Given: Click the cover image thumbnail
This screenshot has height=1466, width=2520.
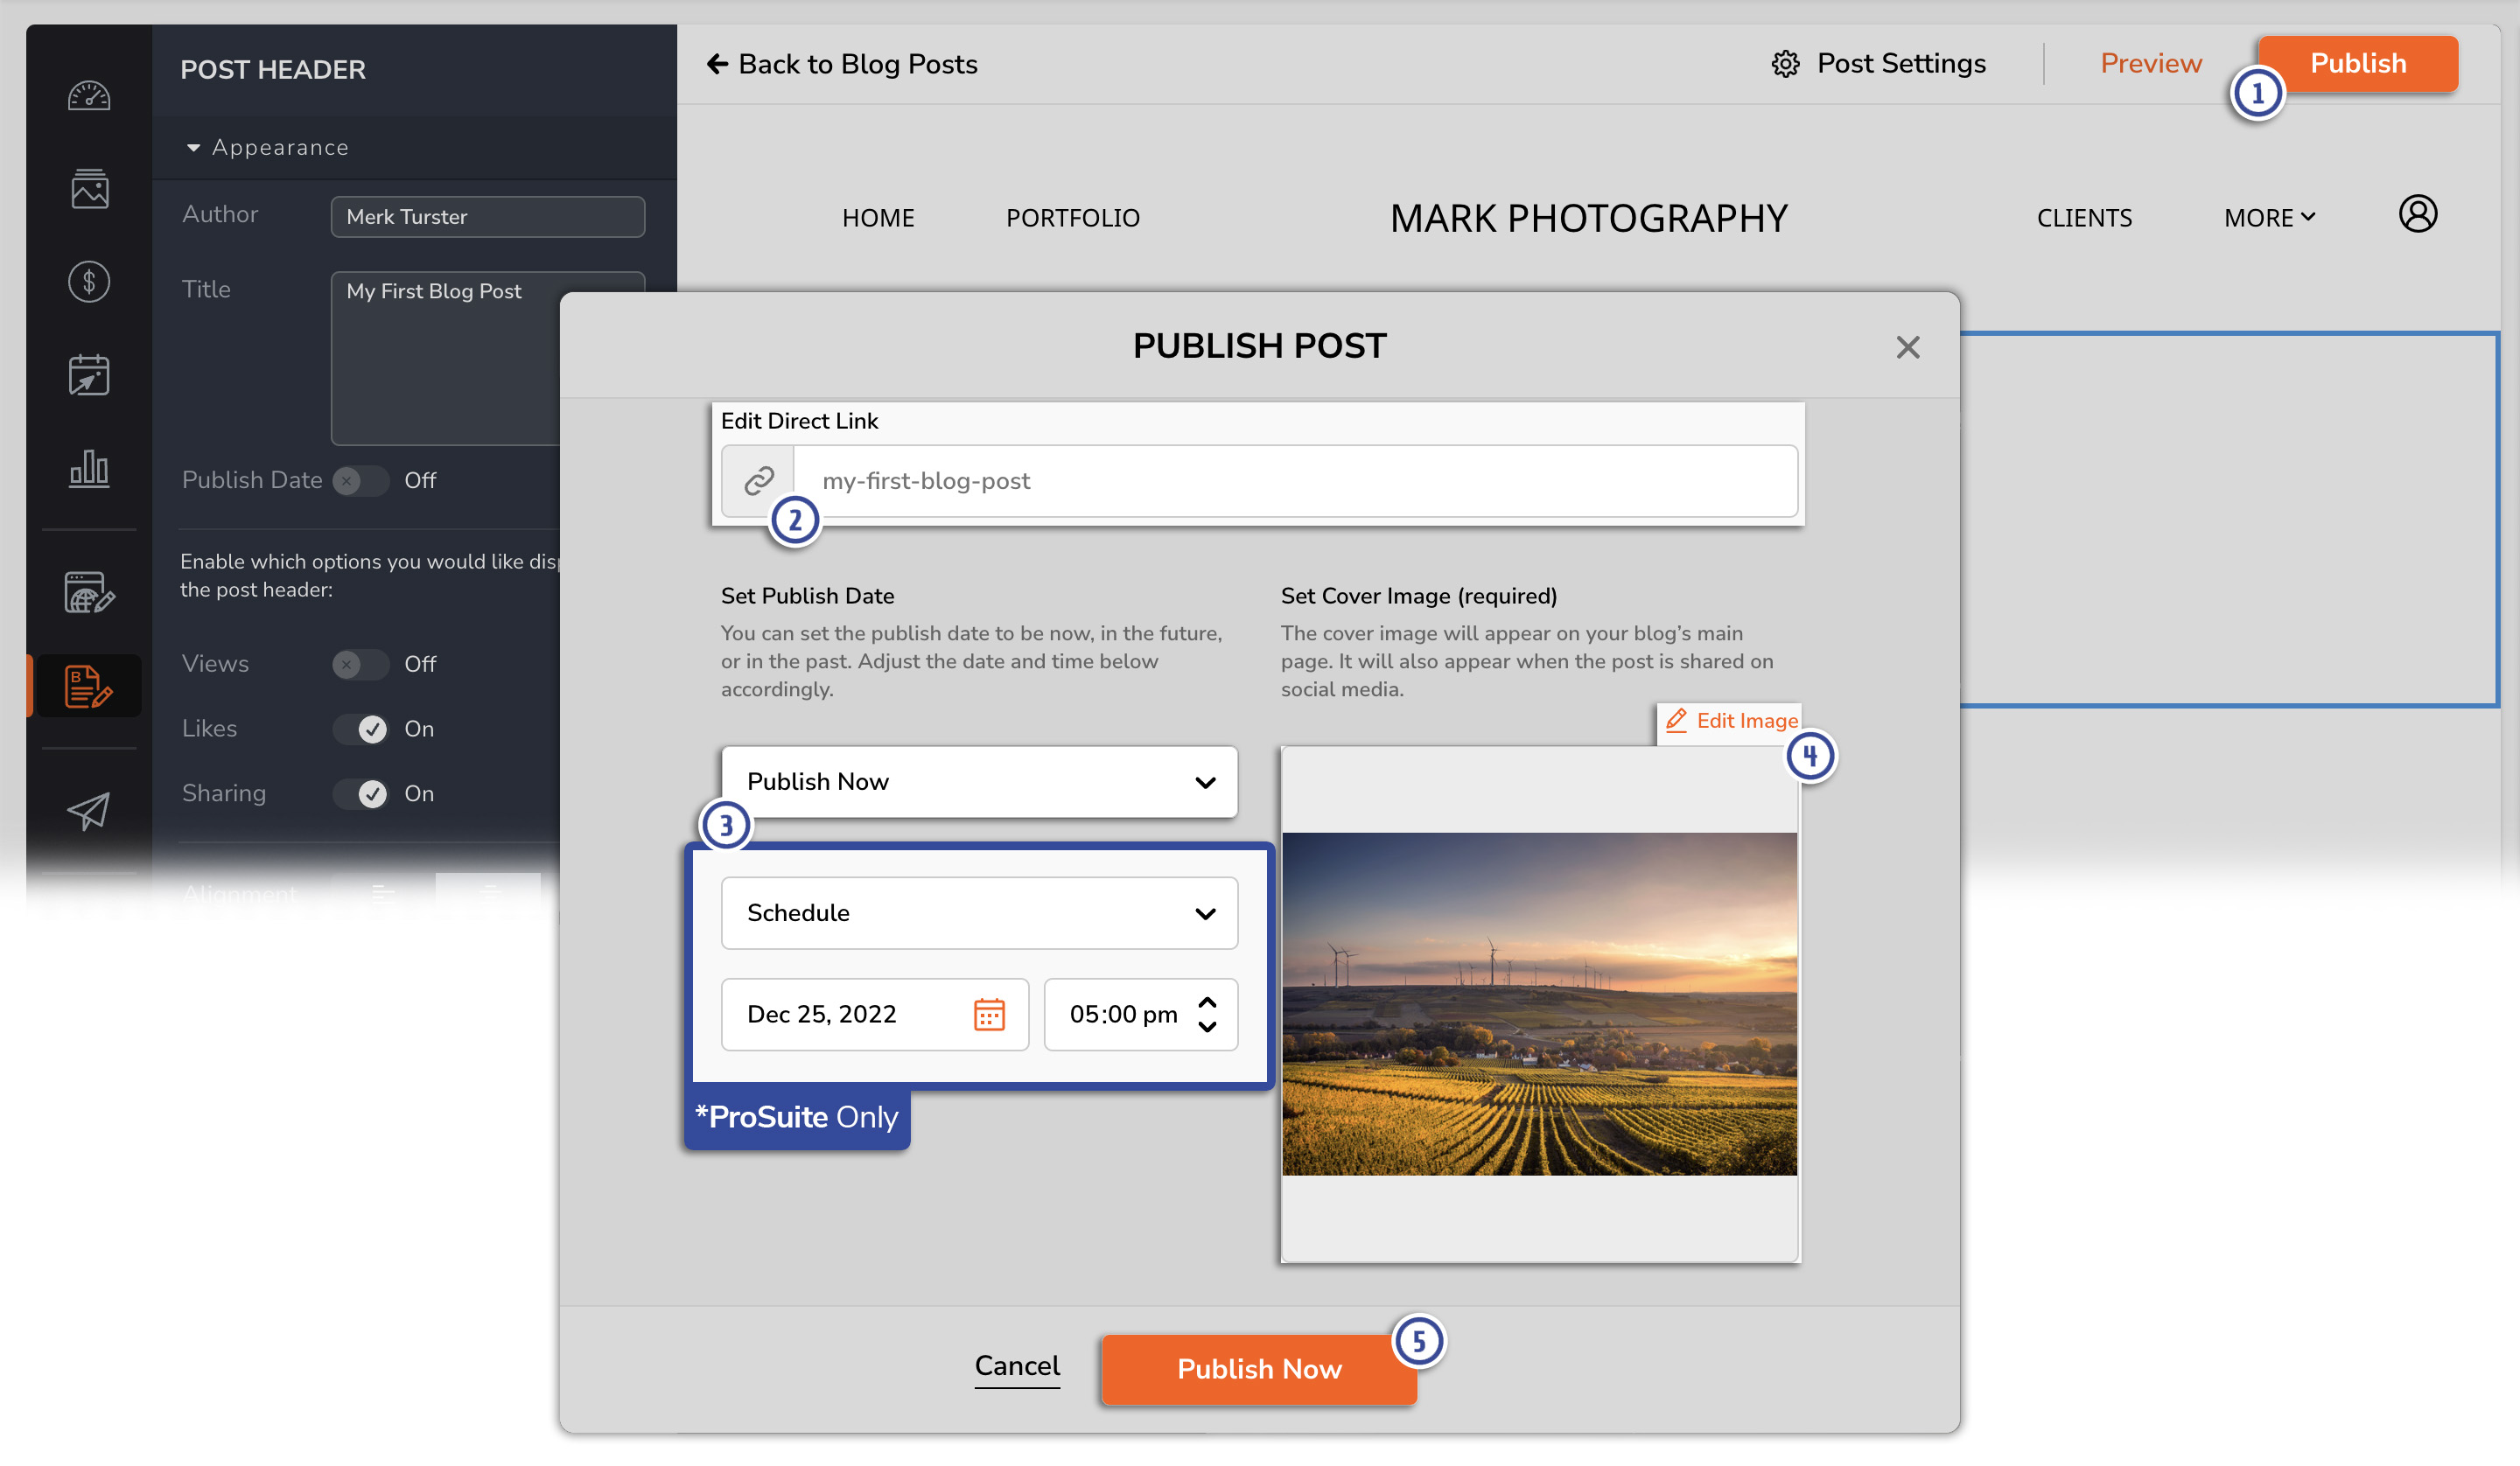Looking at the screenshot, I should pyautogui.click(x=1539, y=1004).
